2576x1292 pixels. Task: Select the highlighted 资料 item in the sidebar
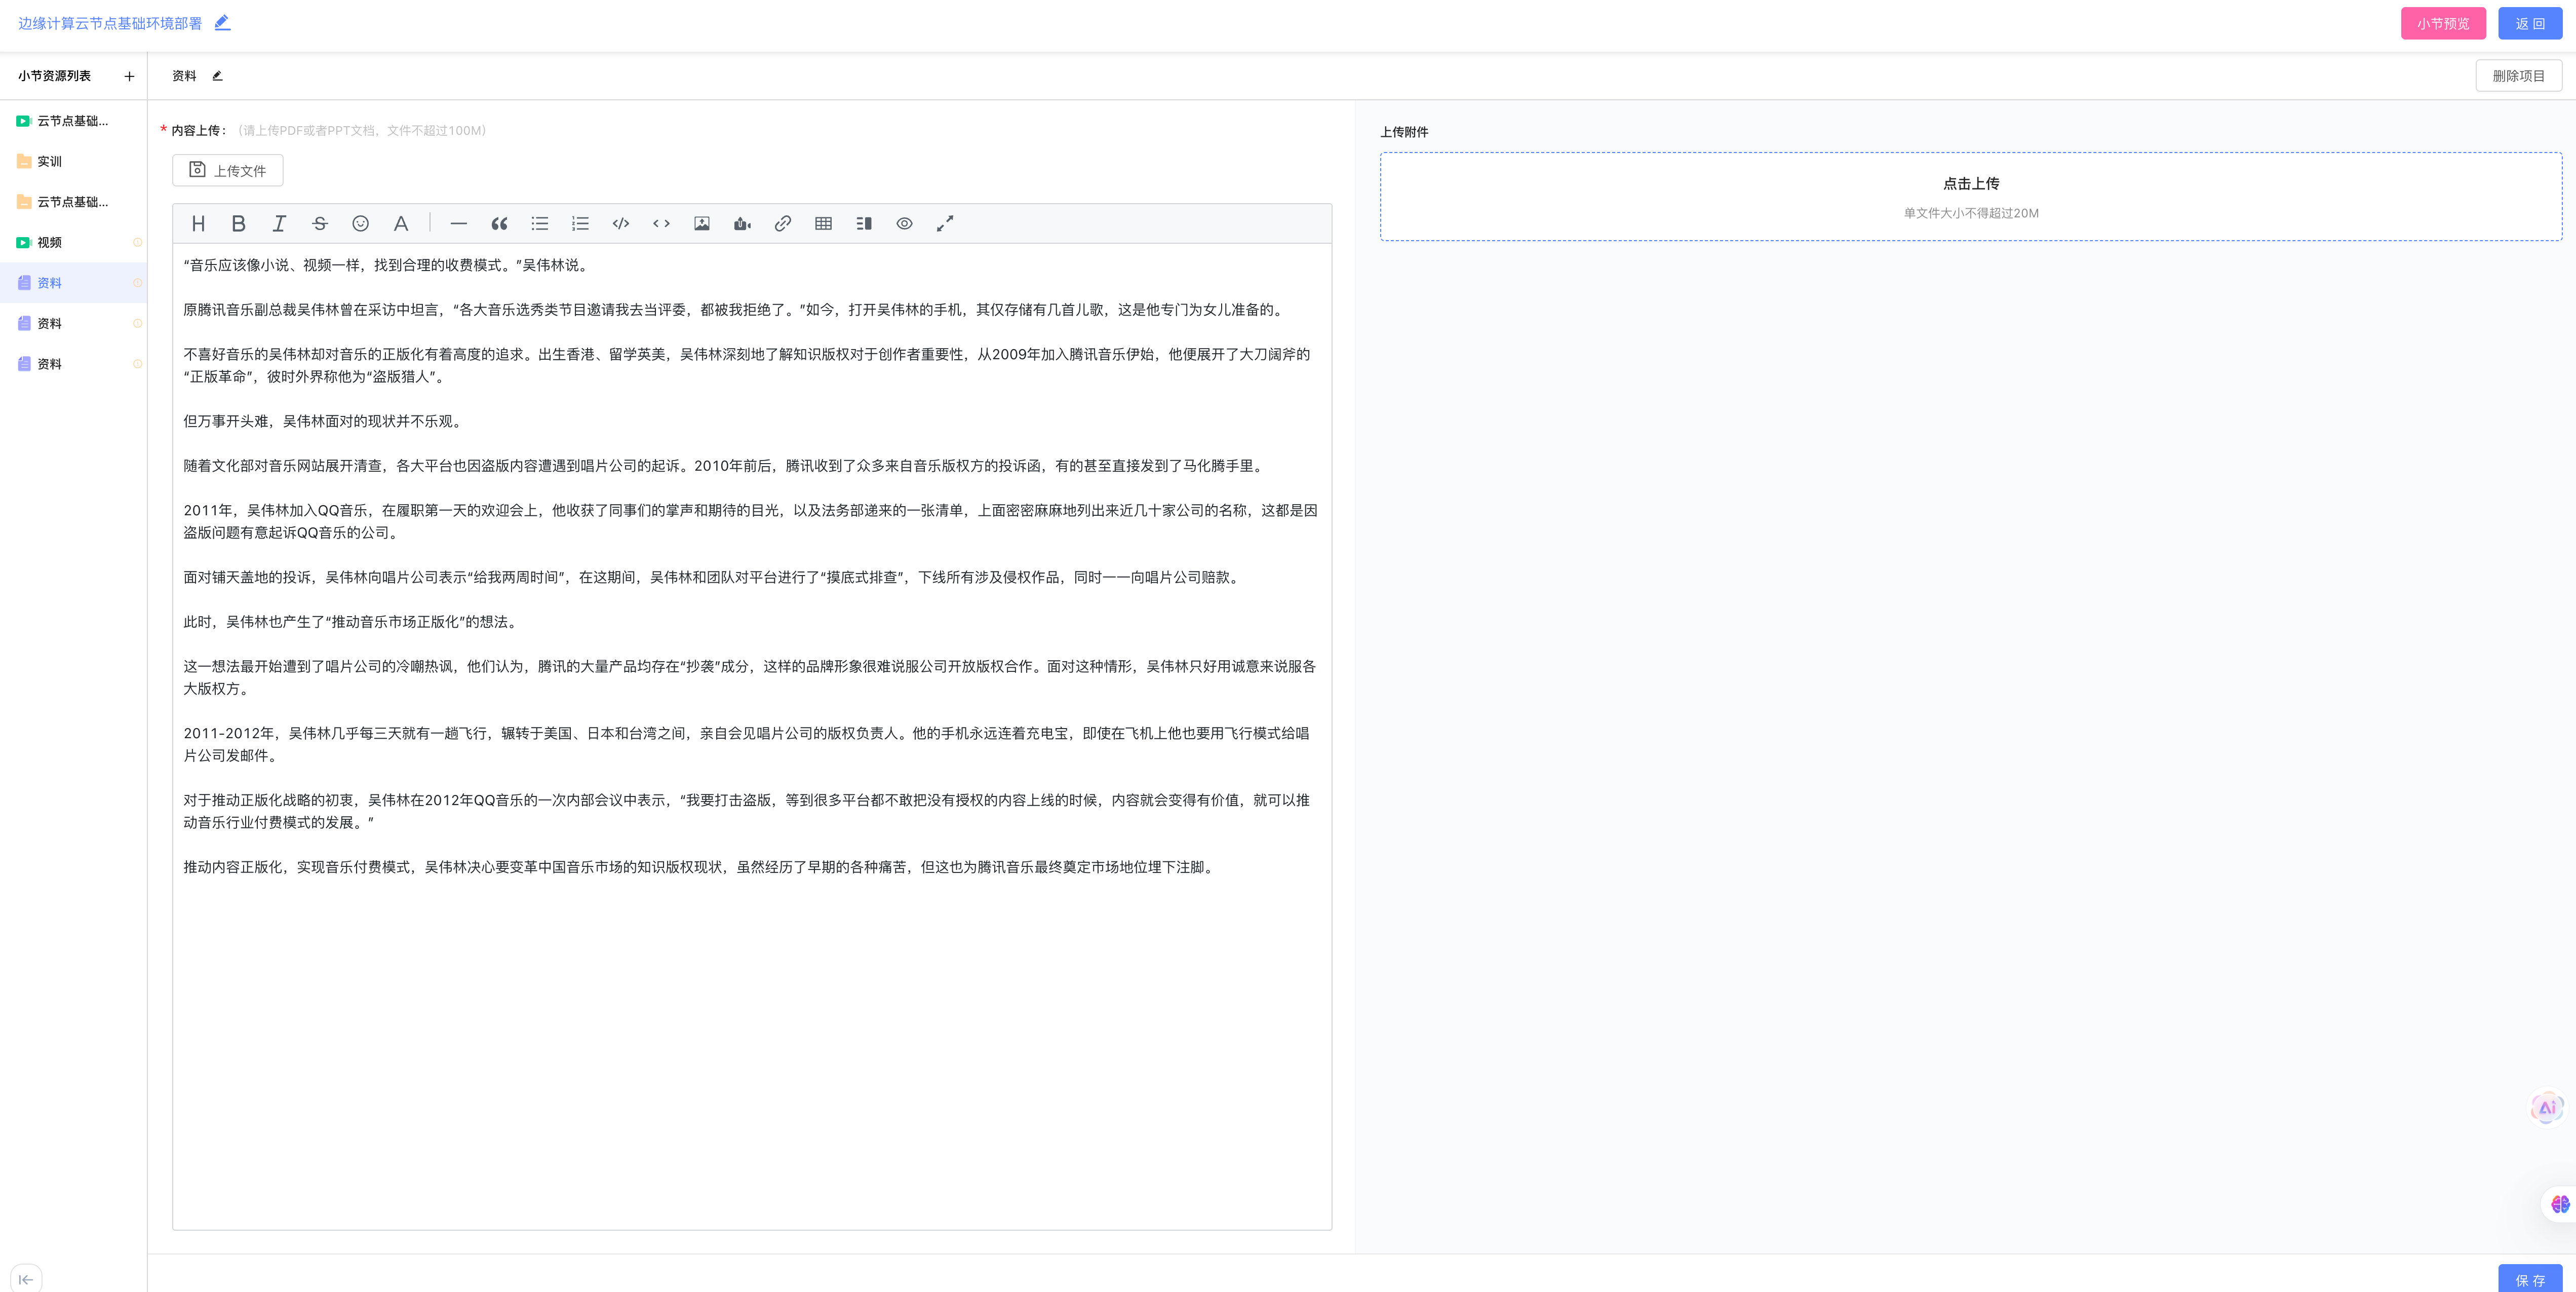(x=50, y=283)
